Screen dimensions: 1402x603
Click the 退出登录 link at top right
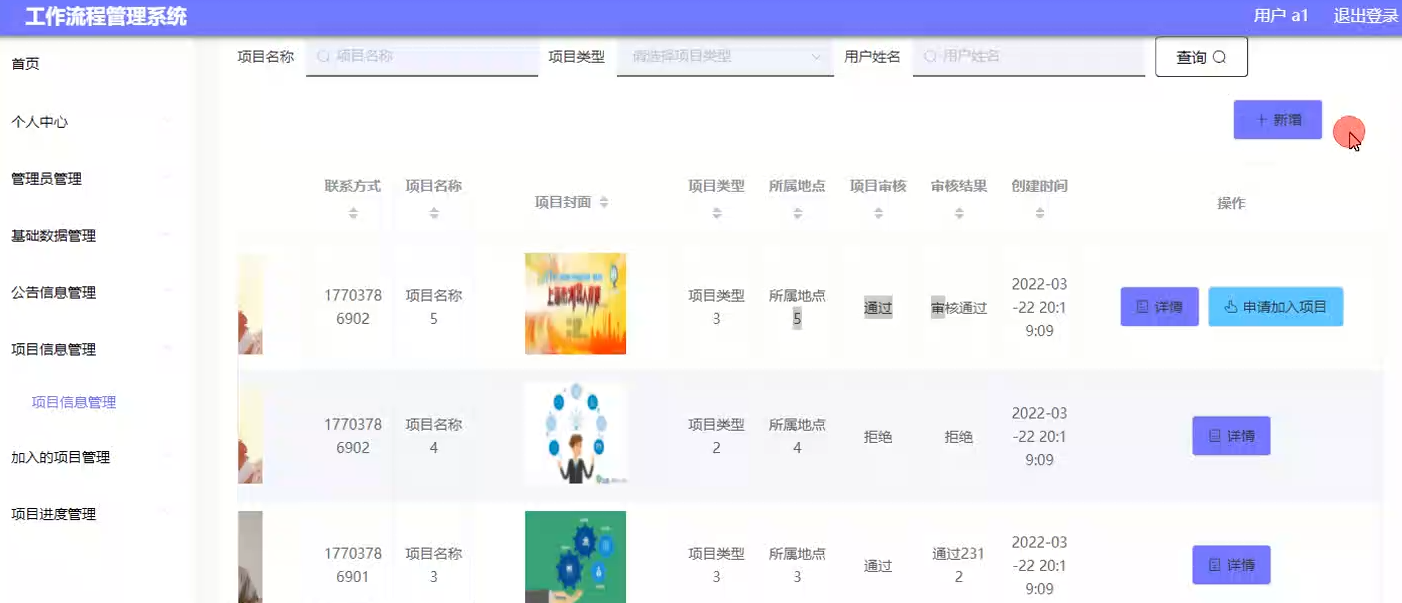1366,16
